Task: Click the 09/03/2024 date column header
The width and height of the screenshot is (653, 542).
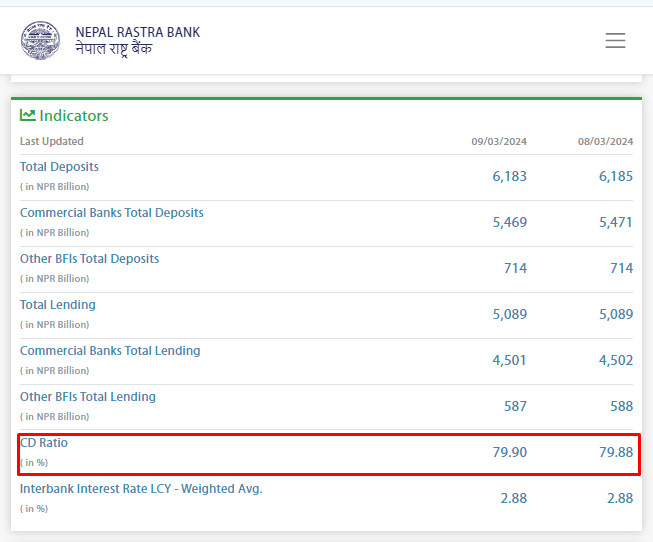Action: pyautogui.click(x=499, y=142)
